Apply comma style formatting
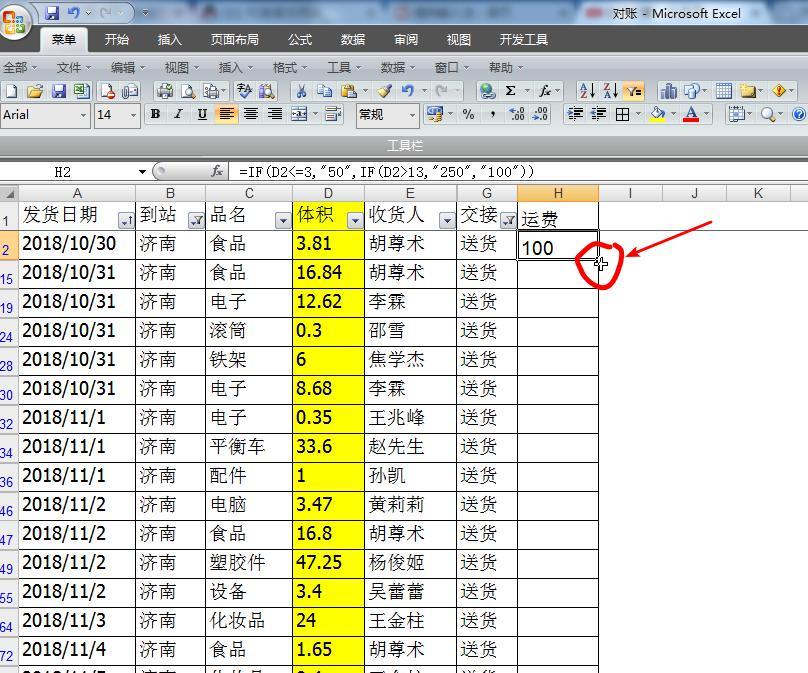This screenshot has width=808, height=673. point(493,114)
